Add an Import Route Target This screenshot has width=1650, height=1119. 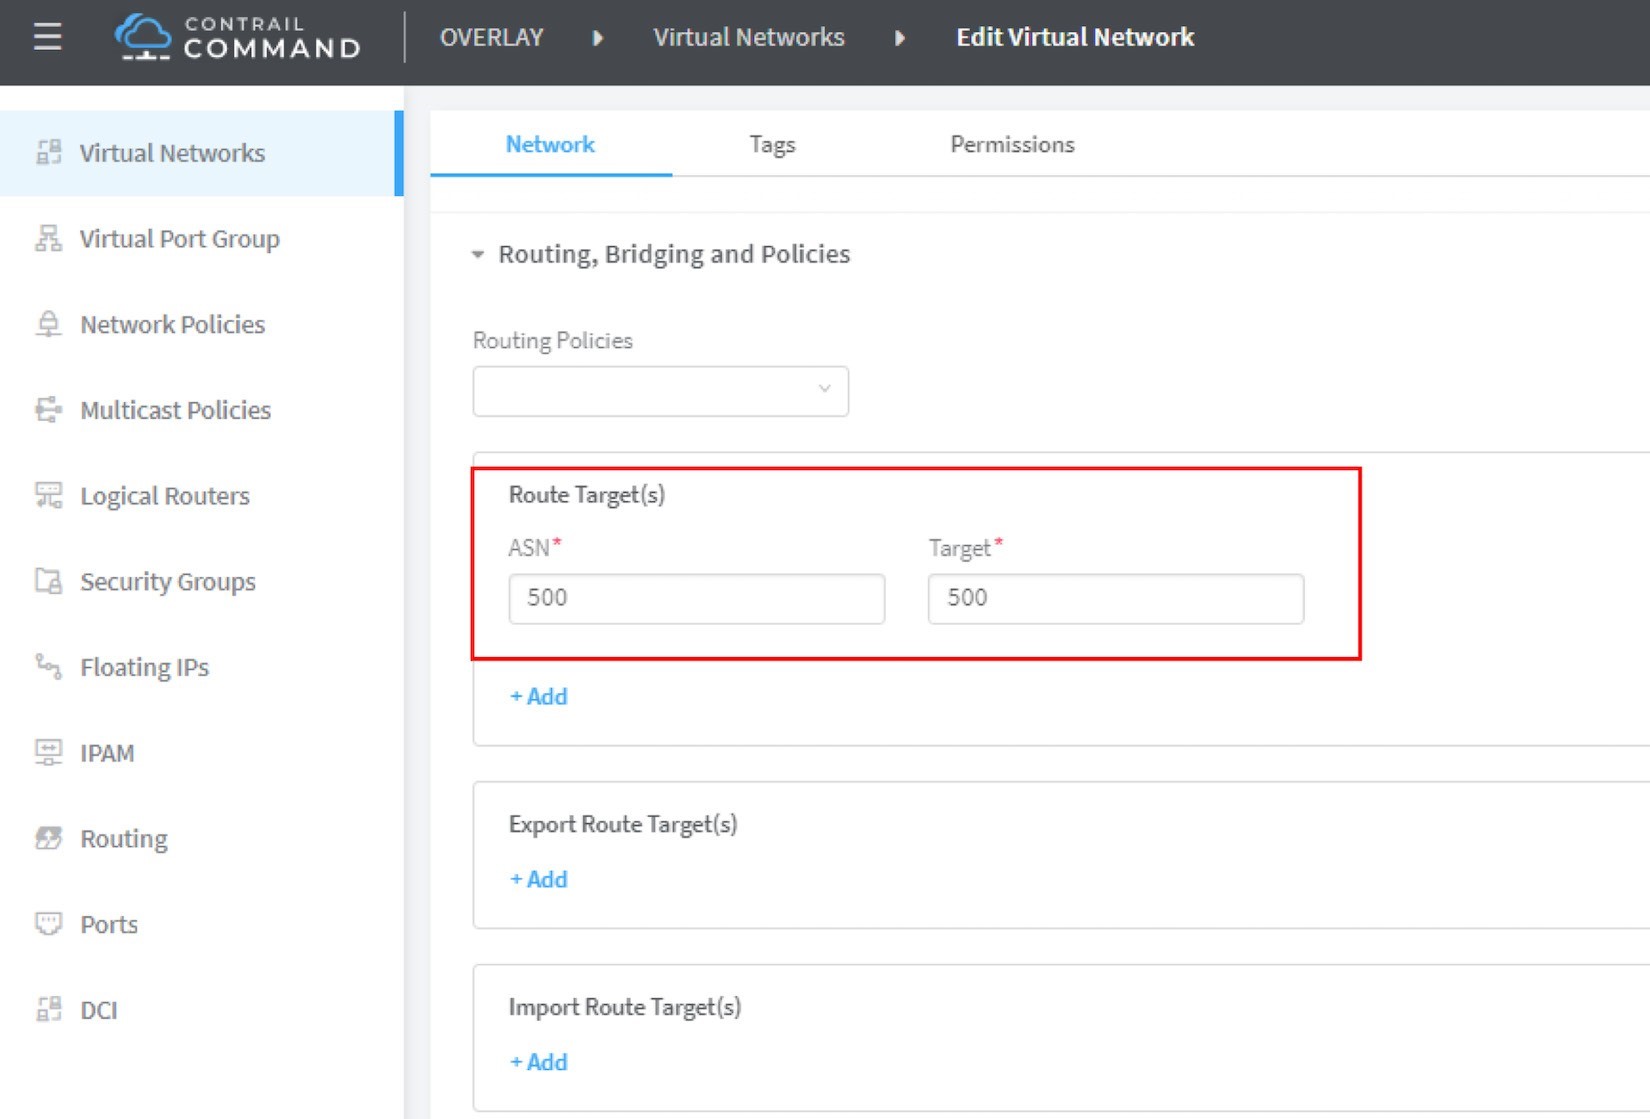[x=538, y=1062]
